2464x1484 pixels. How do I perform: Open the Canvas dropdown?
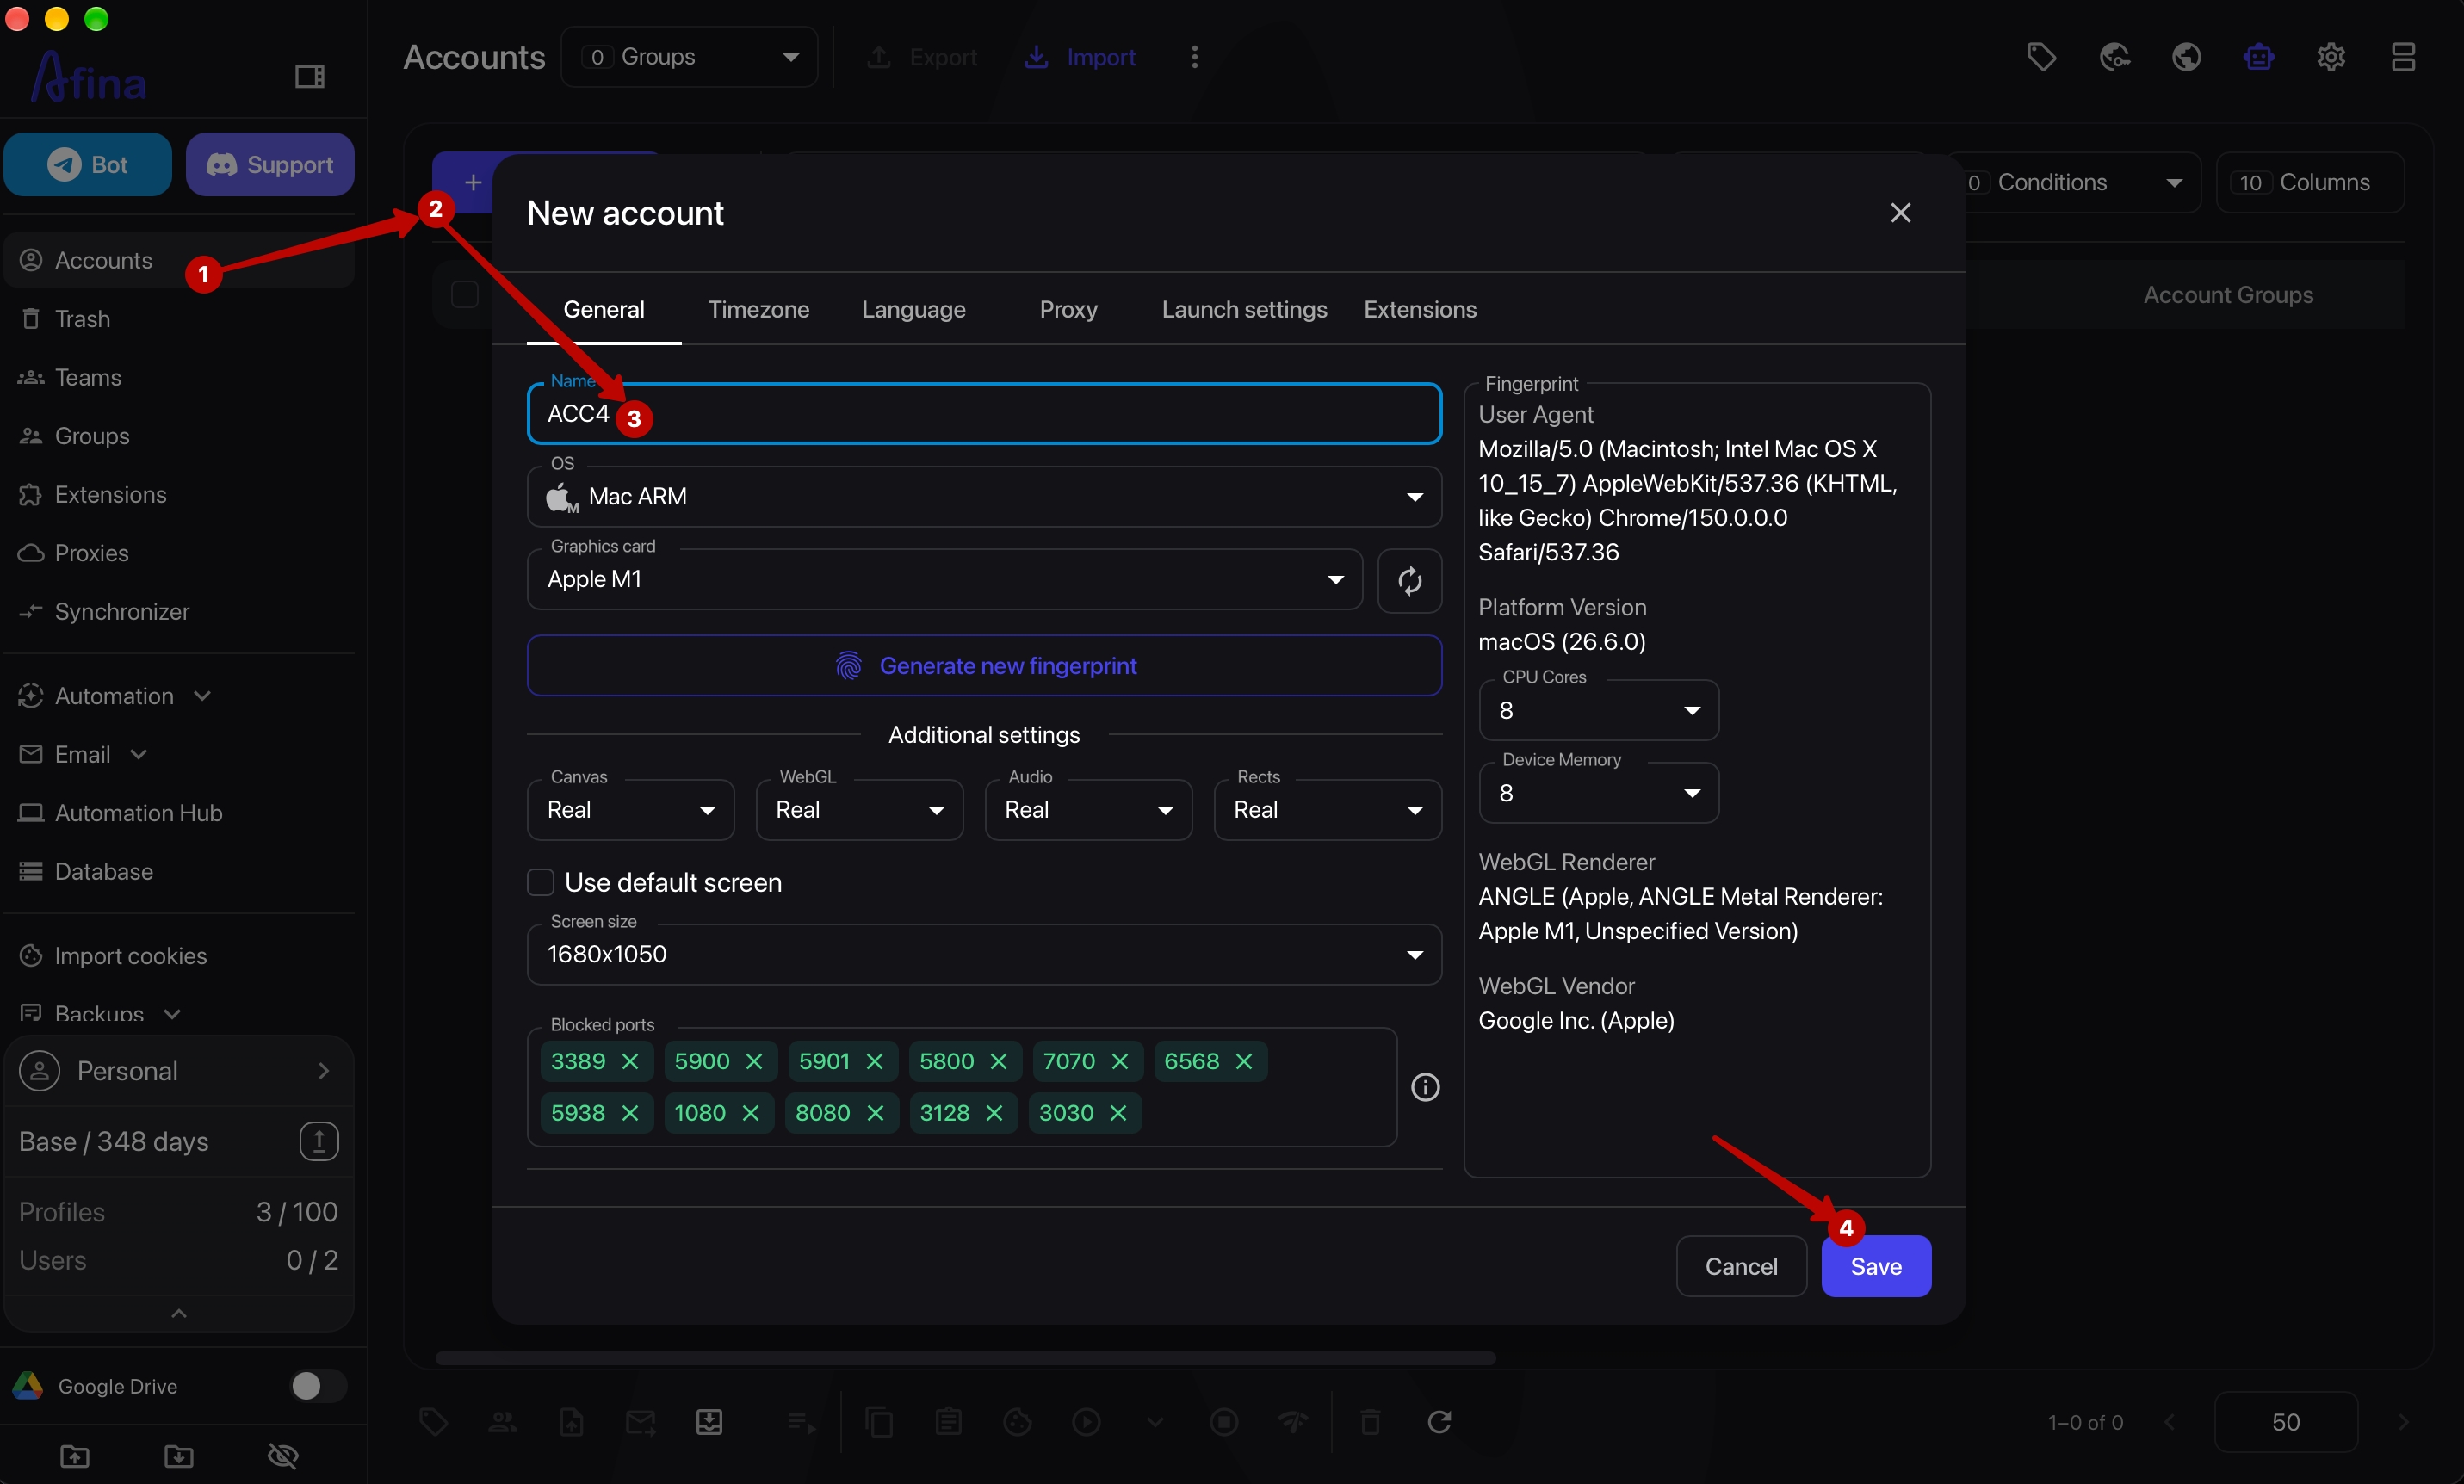coord(630,810)
